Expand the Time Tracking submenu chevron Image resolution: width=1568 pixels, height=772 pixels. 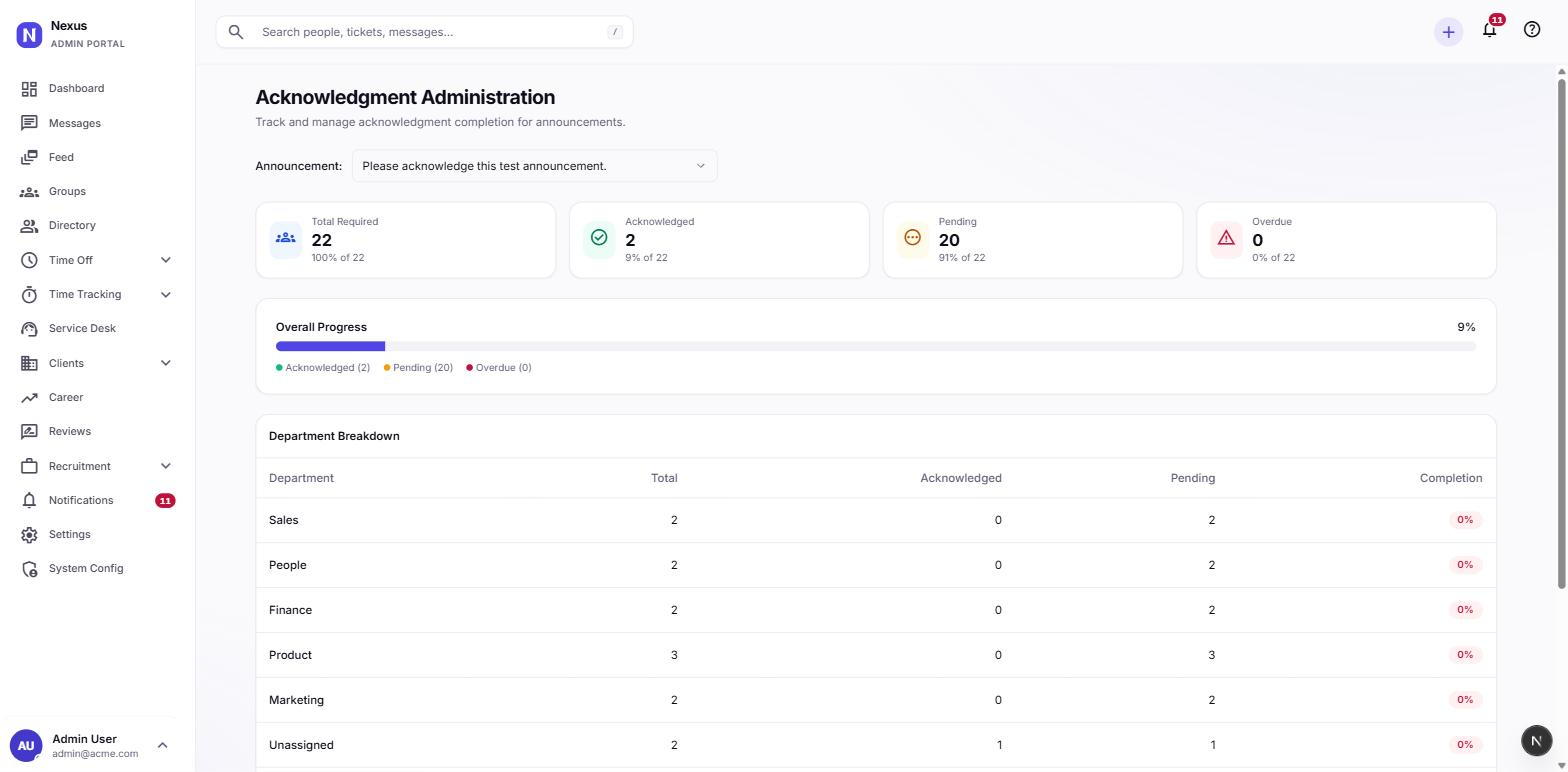coord(166,294)
